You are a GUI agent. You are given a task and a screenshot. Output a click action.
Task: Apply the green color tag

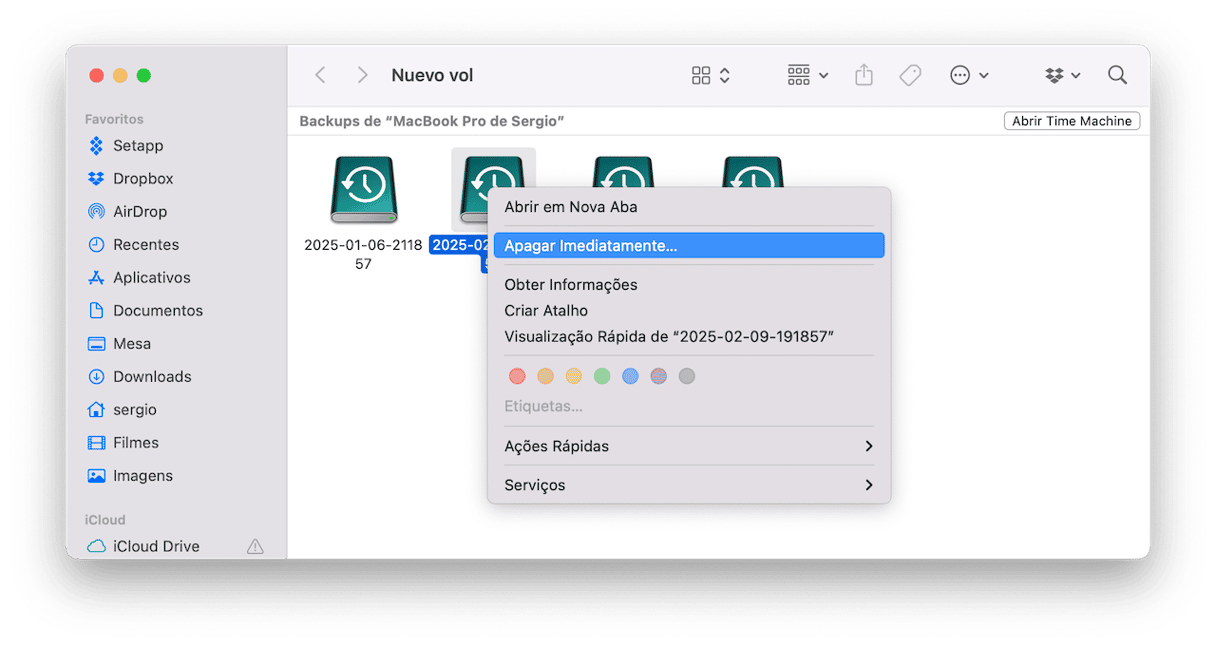coord(602,377)
